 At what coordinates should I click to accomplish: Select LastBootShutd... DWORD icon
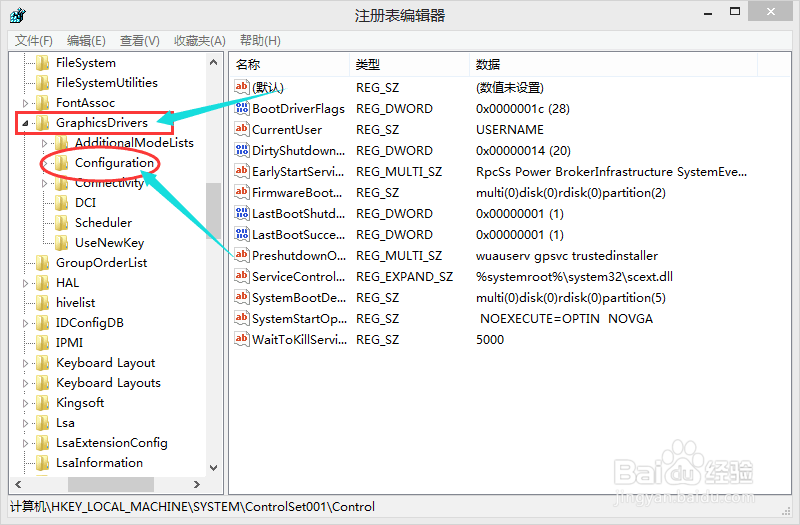(242, 213)
